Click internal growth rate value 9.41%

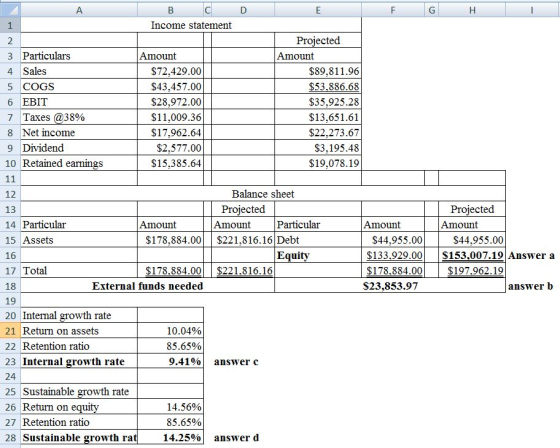pos(170,362)
